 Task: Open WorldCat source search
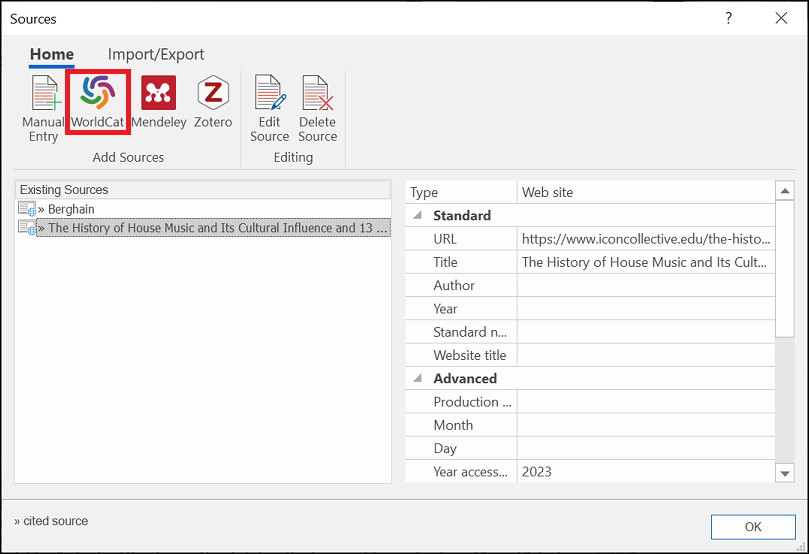[98, 95]
